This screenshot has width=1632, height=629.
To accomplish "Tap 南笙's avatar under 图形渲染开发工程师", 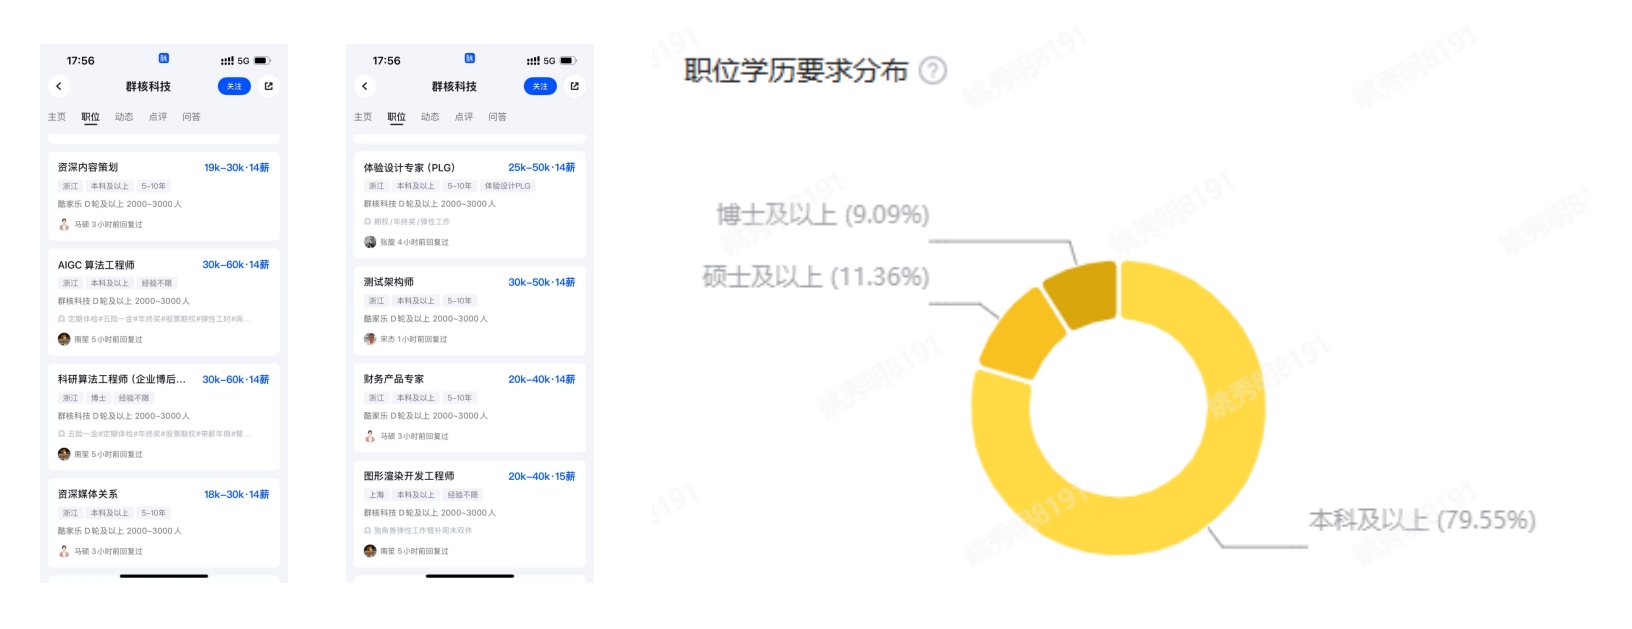I will [370, 551].
